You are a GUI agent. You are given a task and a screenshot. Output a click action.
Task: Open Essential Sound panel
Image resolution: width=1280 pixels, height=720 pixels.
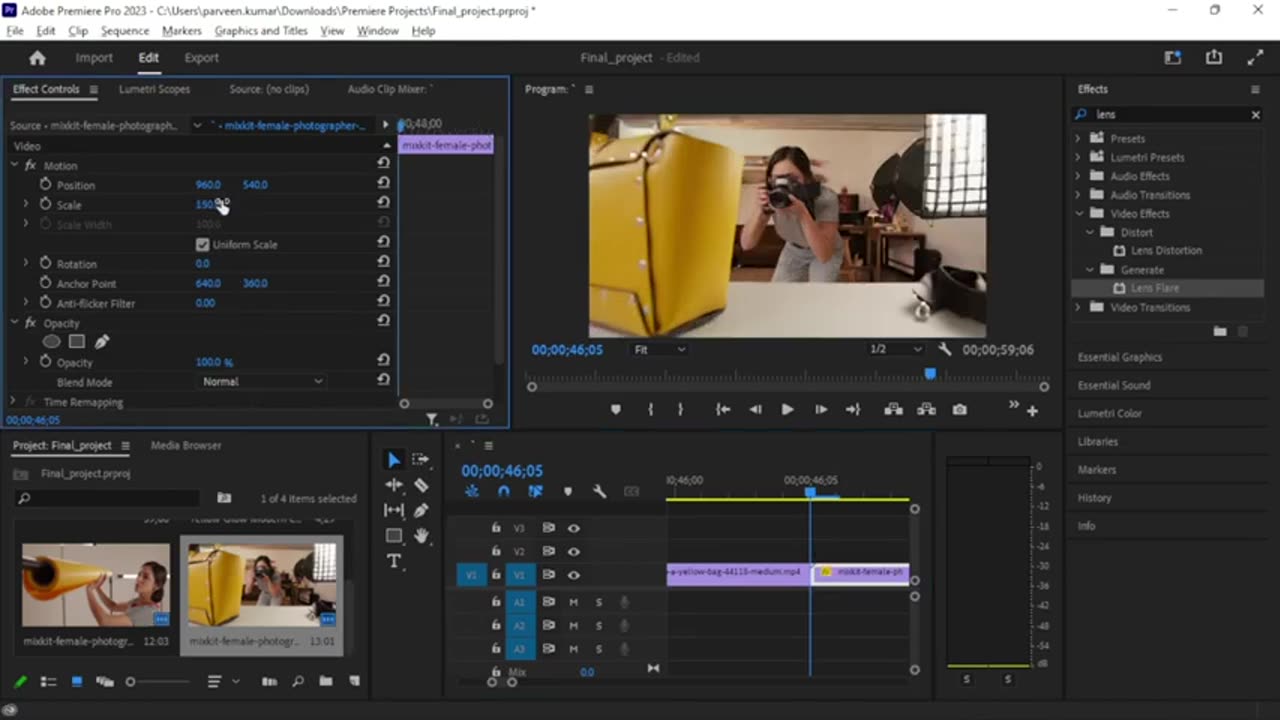[1114, 385]
